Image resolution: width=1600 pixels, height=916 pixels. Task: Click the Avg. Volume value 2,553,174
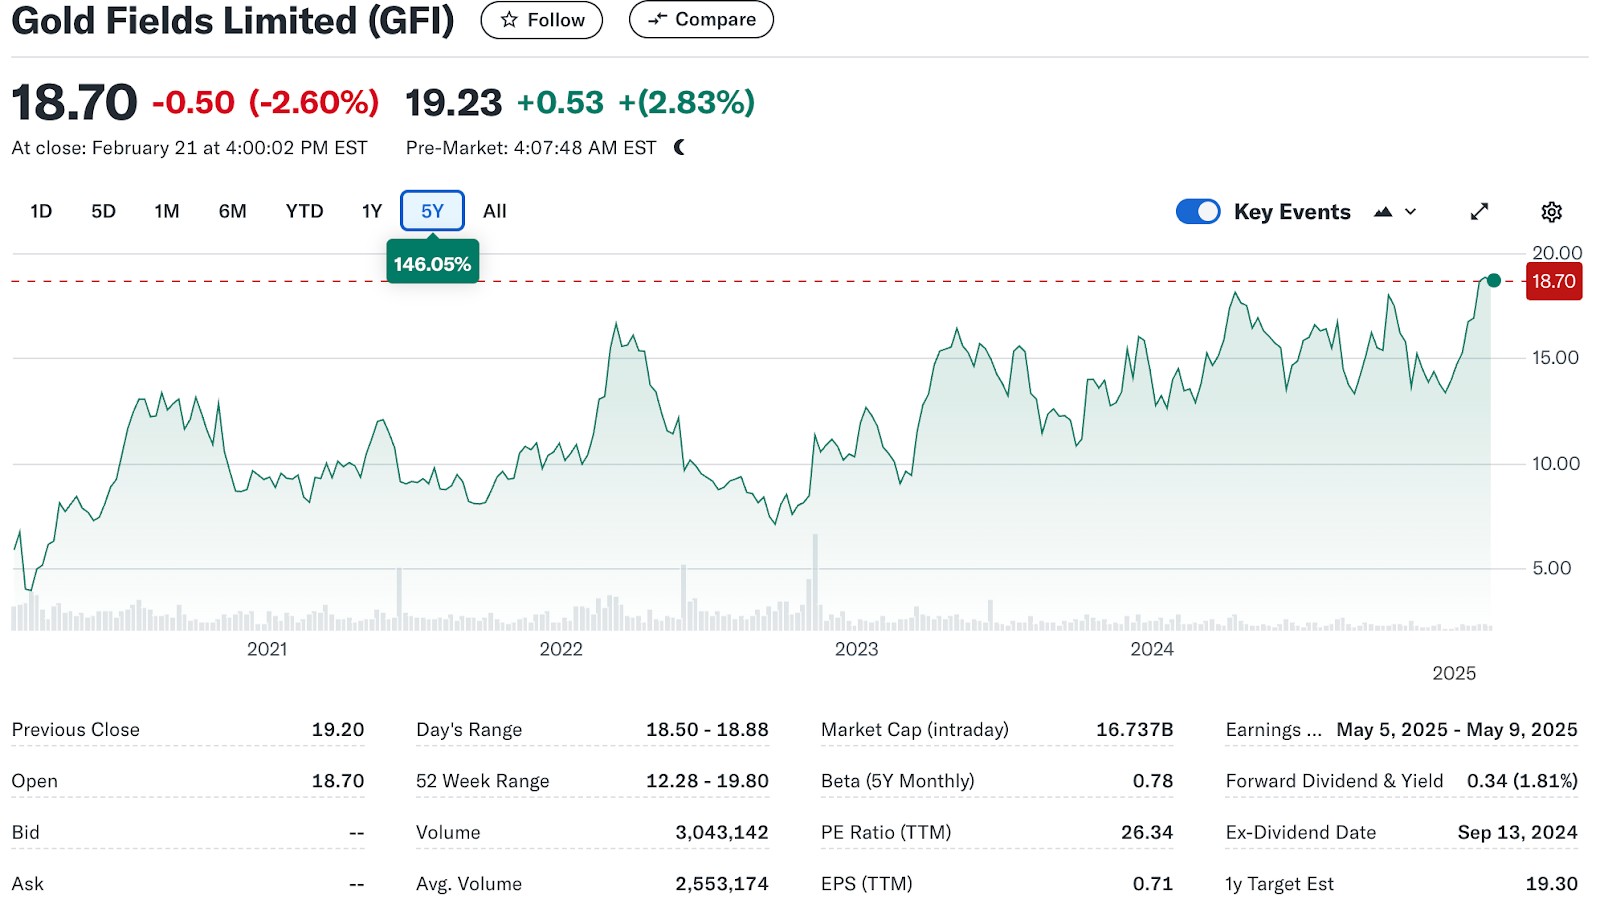click(722, 883)
